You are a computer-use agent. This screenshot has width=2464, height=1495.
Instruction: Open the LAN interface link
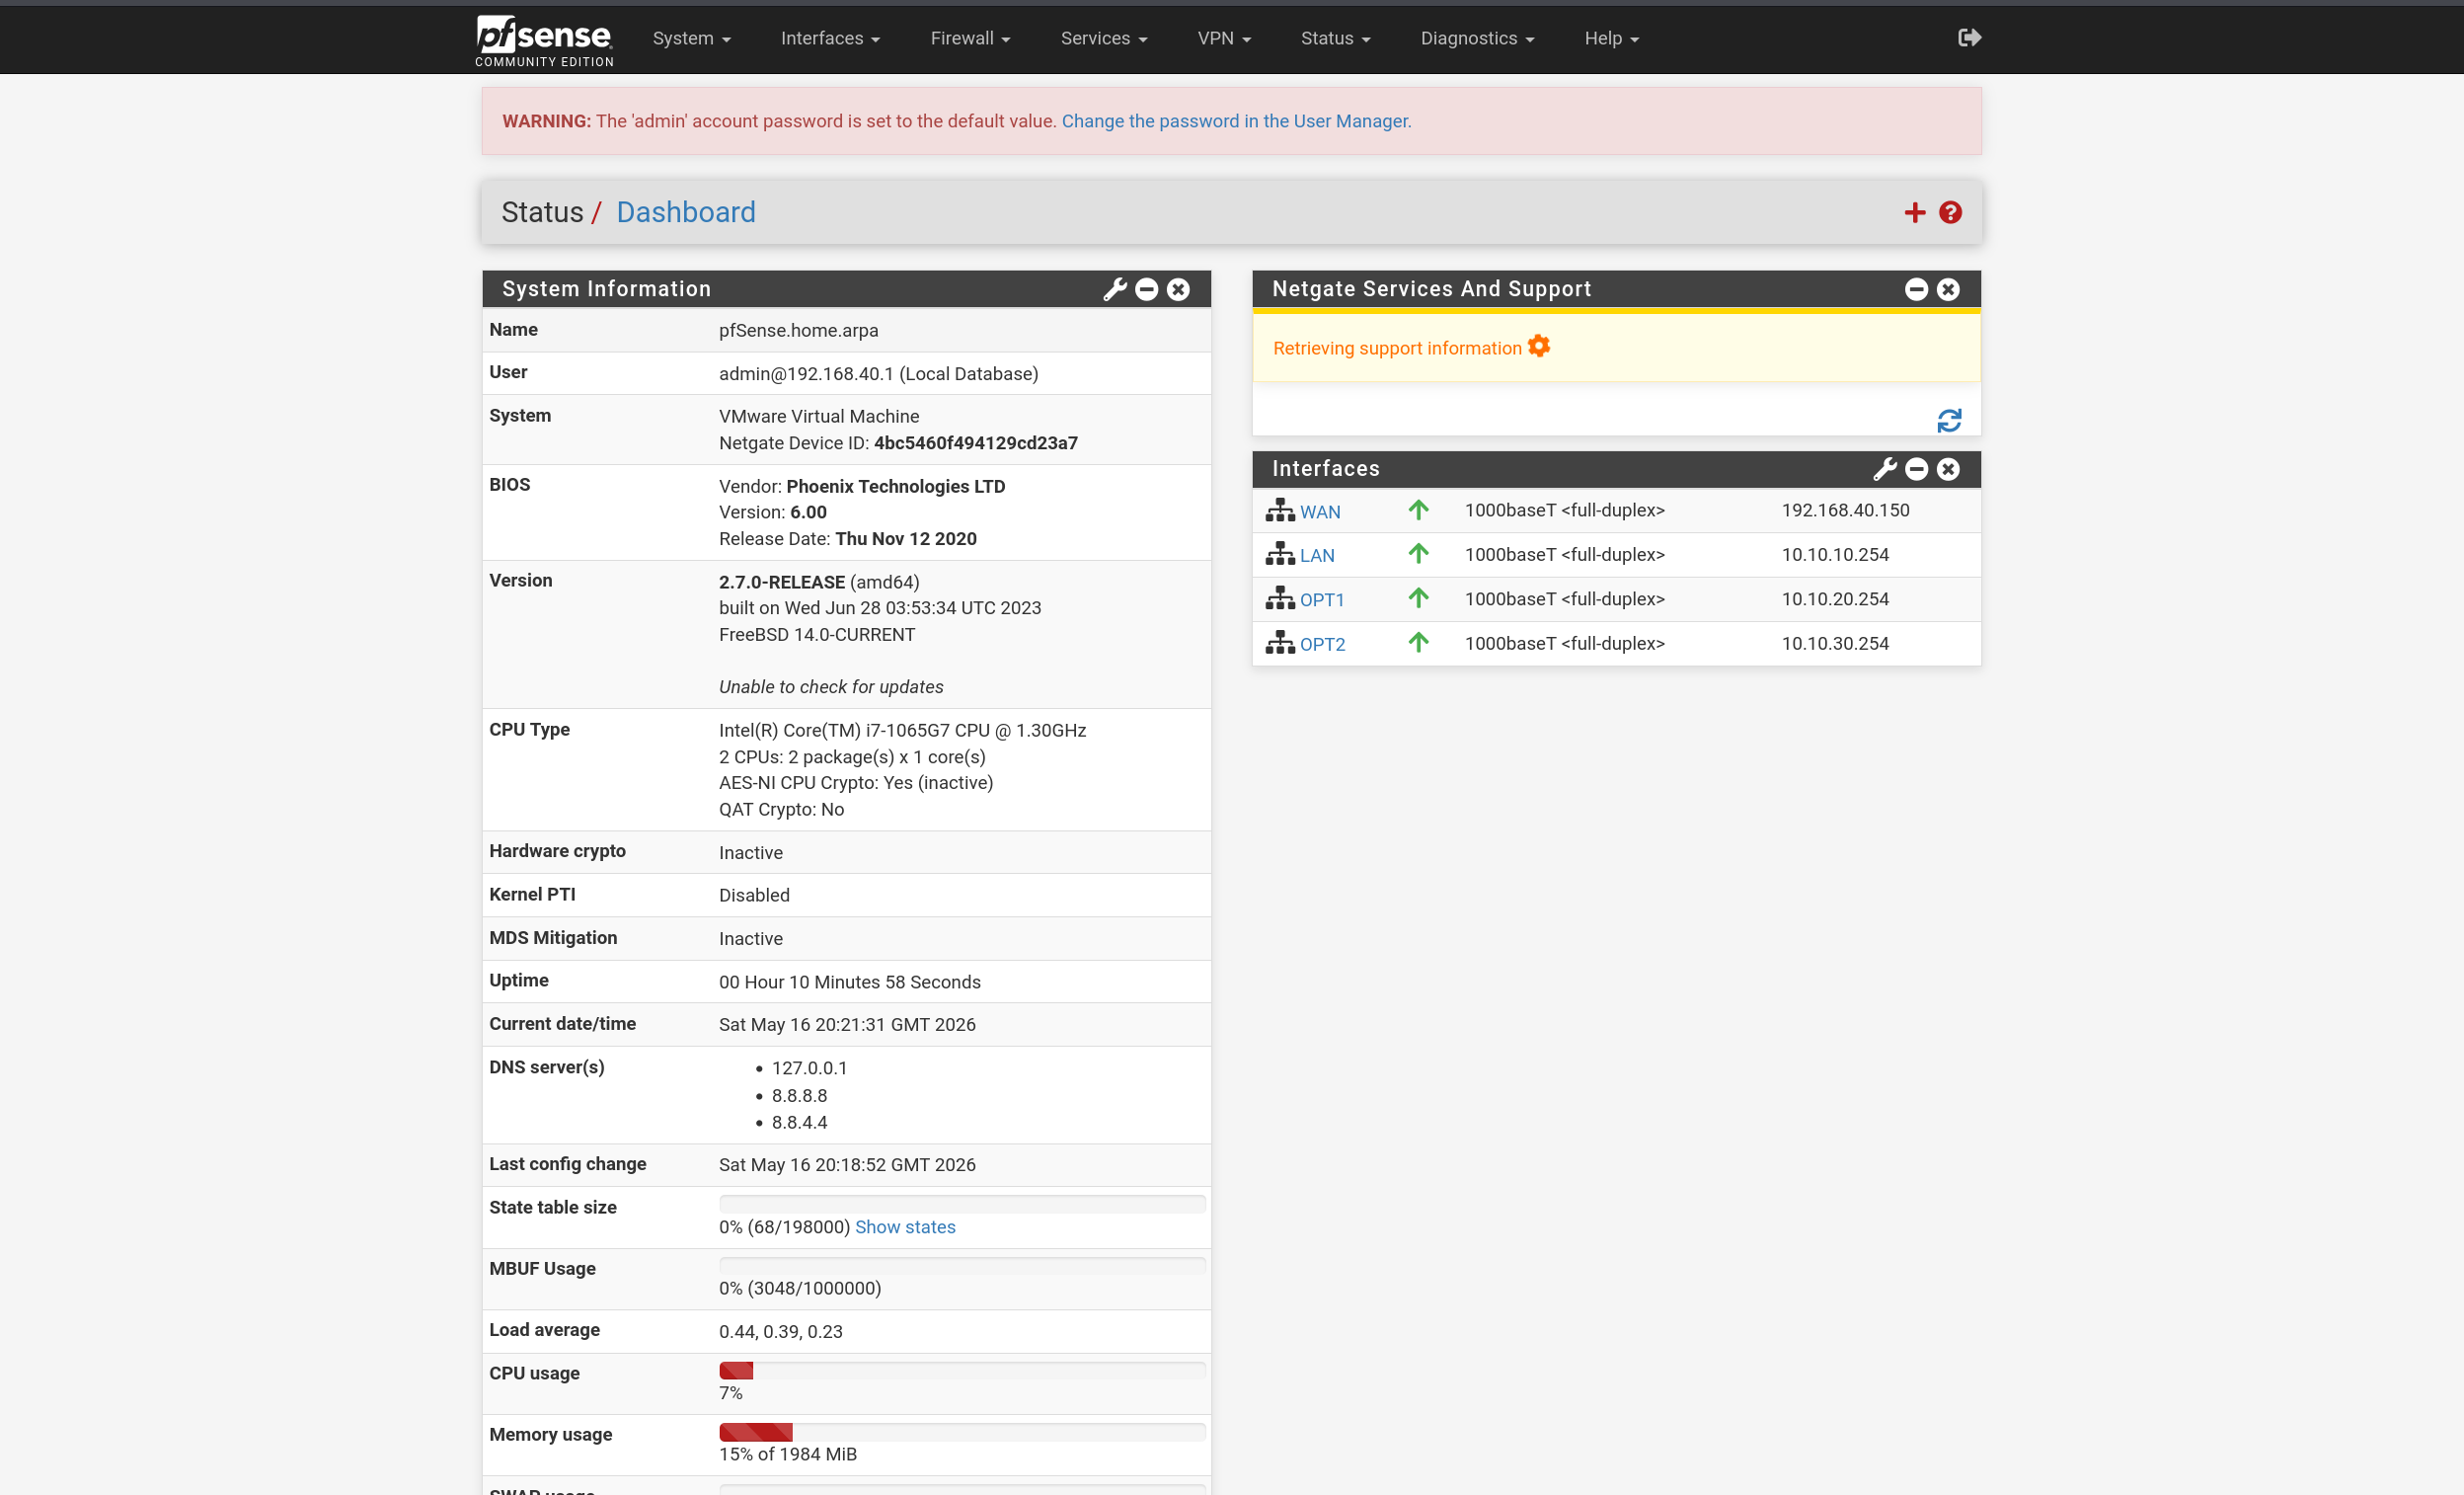pyautogui.click(x=1317, y=556)
